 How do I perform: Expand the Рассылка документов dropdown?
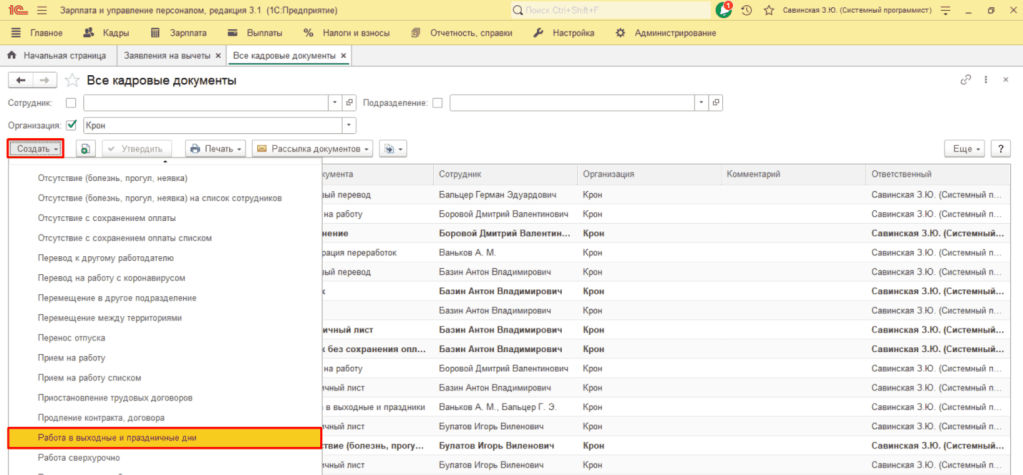314,148
